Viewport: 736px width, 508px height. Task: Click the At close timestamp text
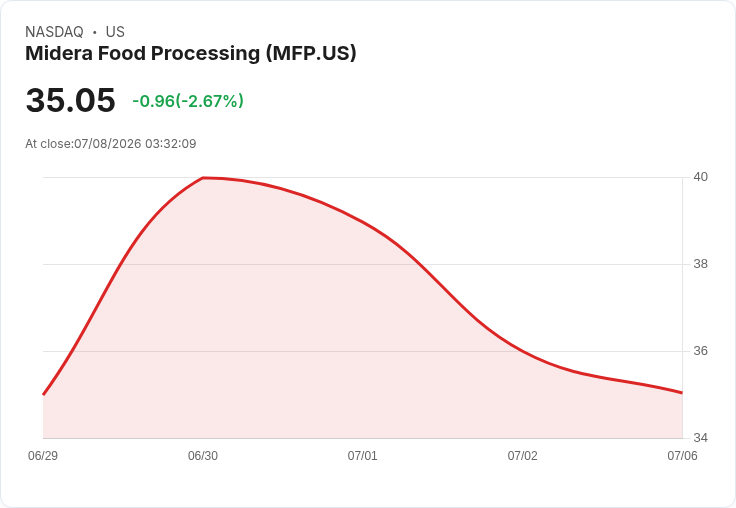point(111,144)
